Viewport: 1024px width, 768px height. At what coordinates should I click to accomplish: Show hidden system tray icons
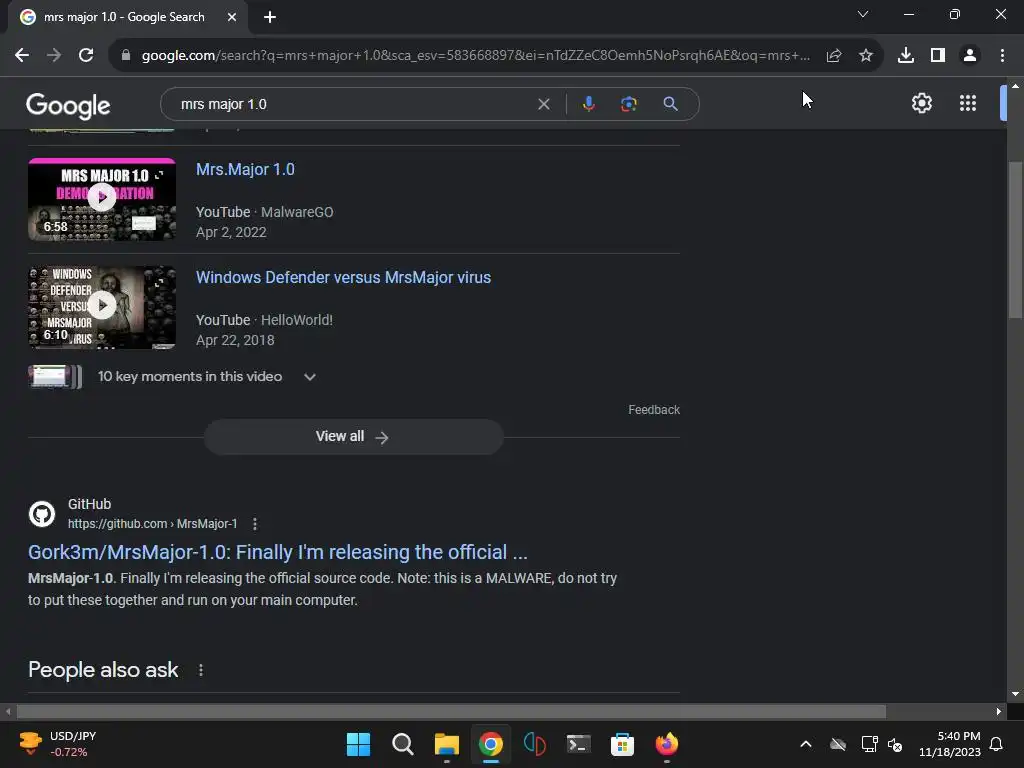tap(806, 744)
